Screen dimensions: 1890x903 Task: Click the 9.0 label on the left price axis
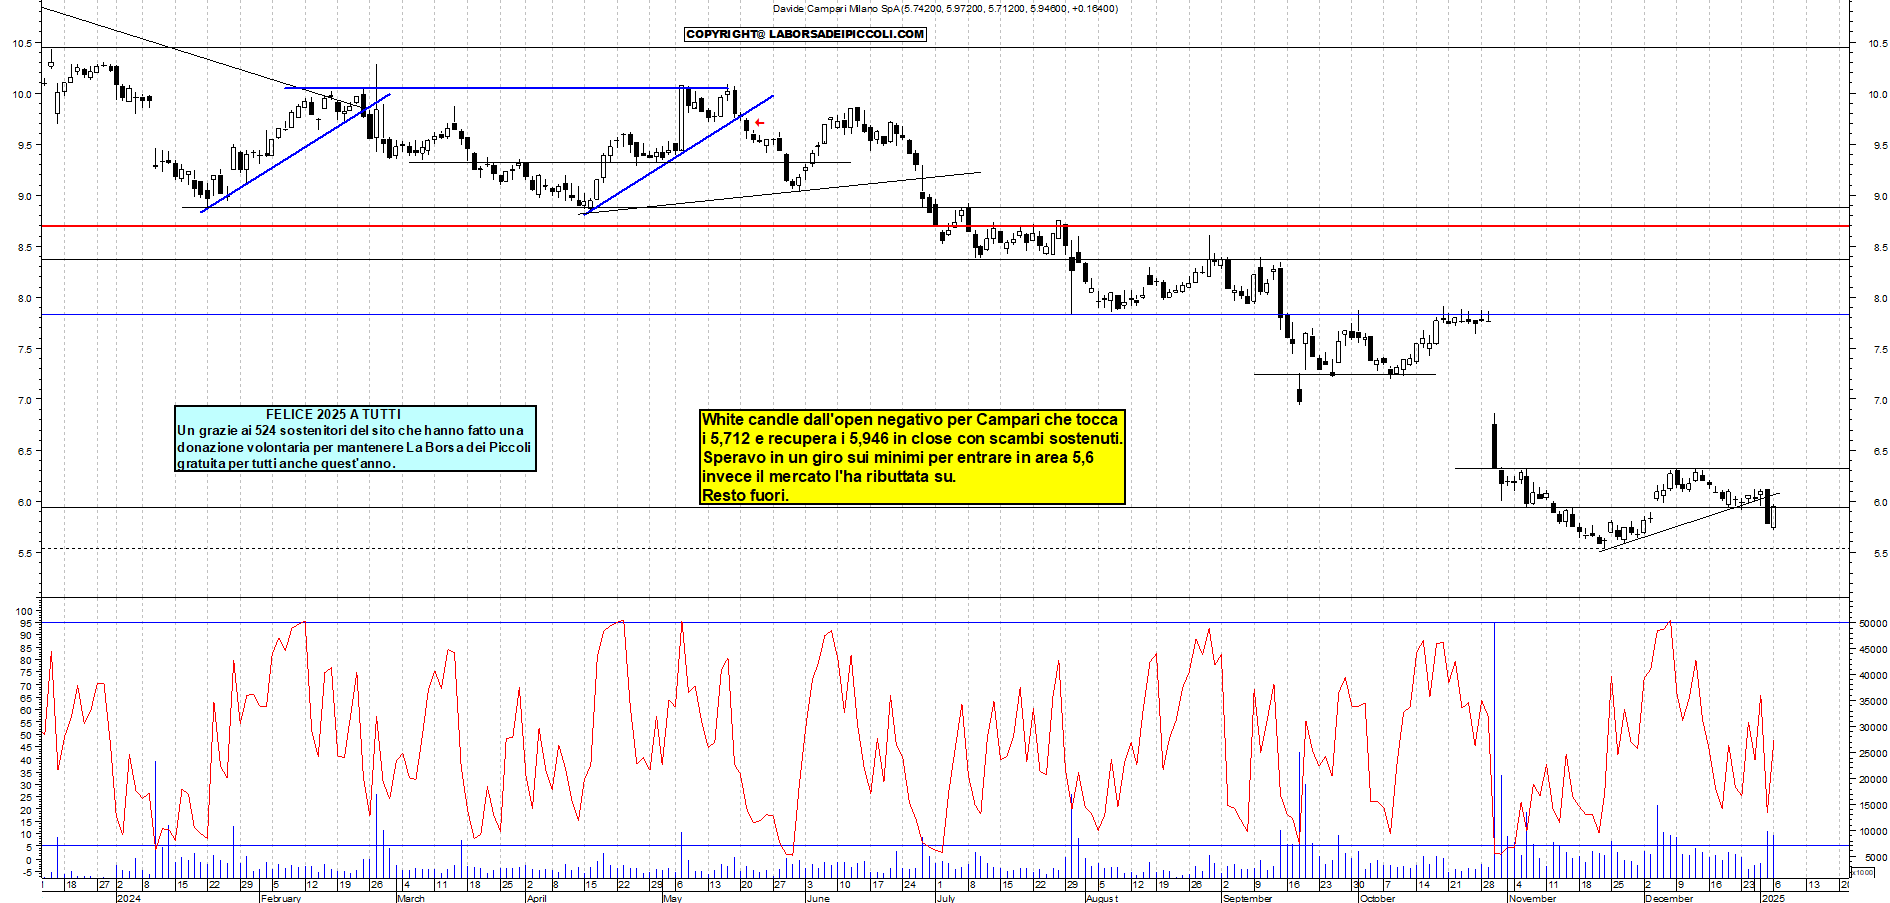pyautogui.click(x=25, y=196)
